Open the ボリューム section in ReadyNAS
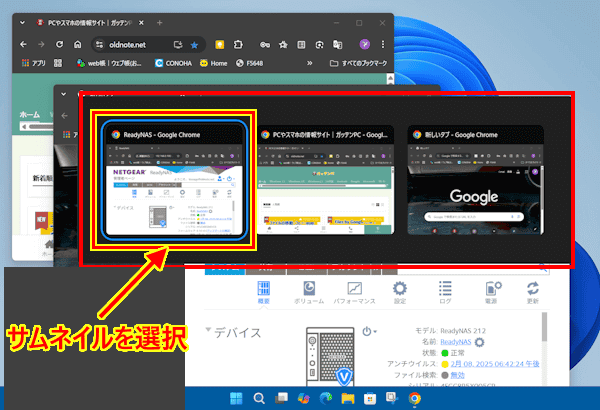Screen dimensions: 600x410 click(309, 292)
